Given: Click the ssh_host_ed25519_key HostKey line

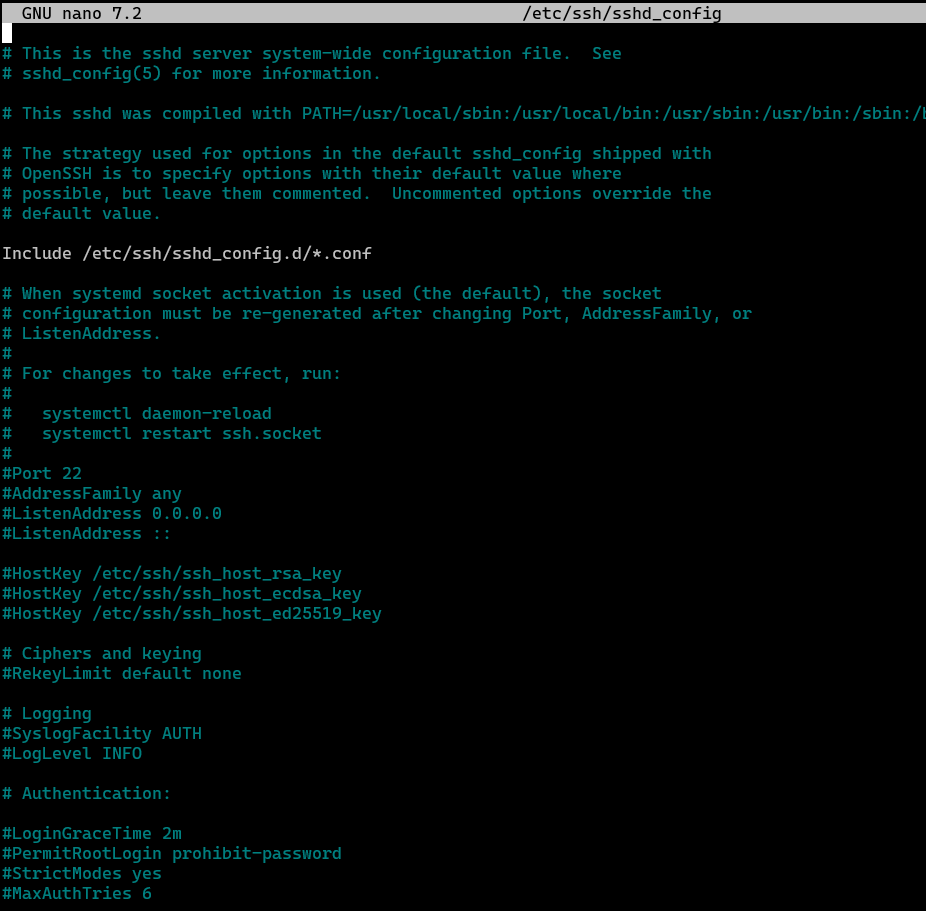Looking at the screenshot, I should [x=190, y=613].
